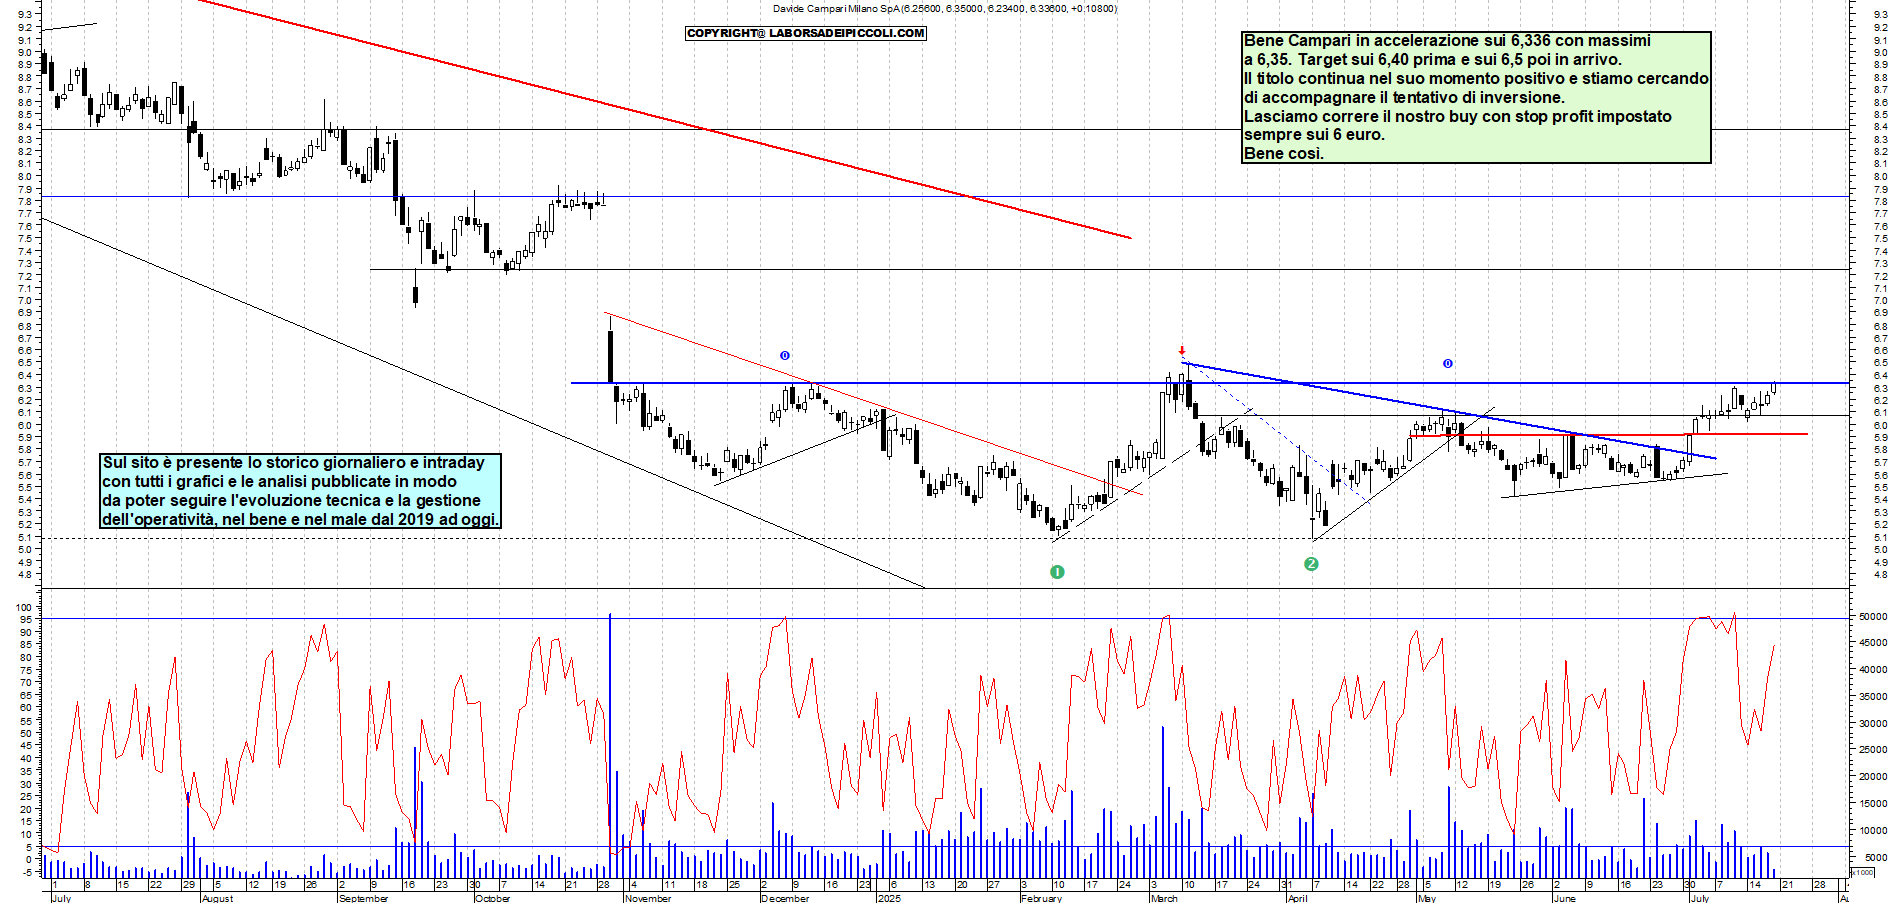Click the blue 0 marker above May candles
1890x903 pixels.
pyautogui.click(x=1447, y=363)
